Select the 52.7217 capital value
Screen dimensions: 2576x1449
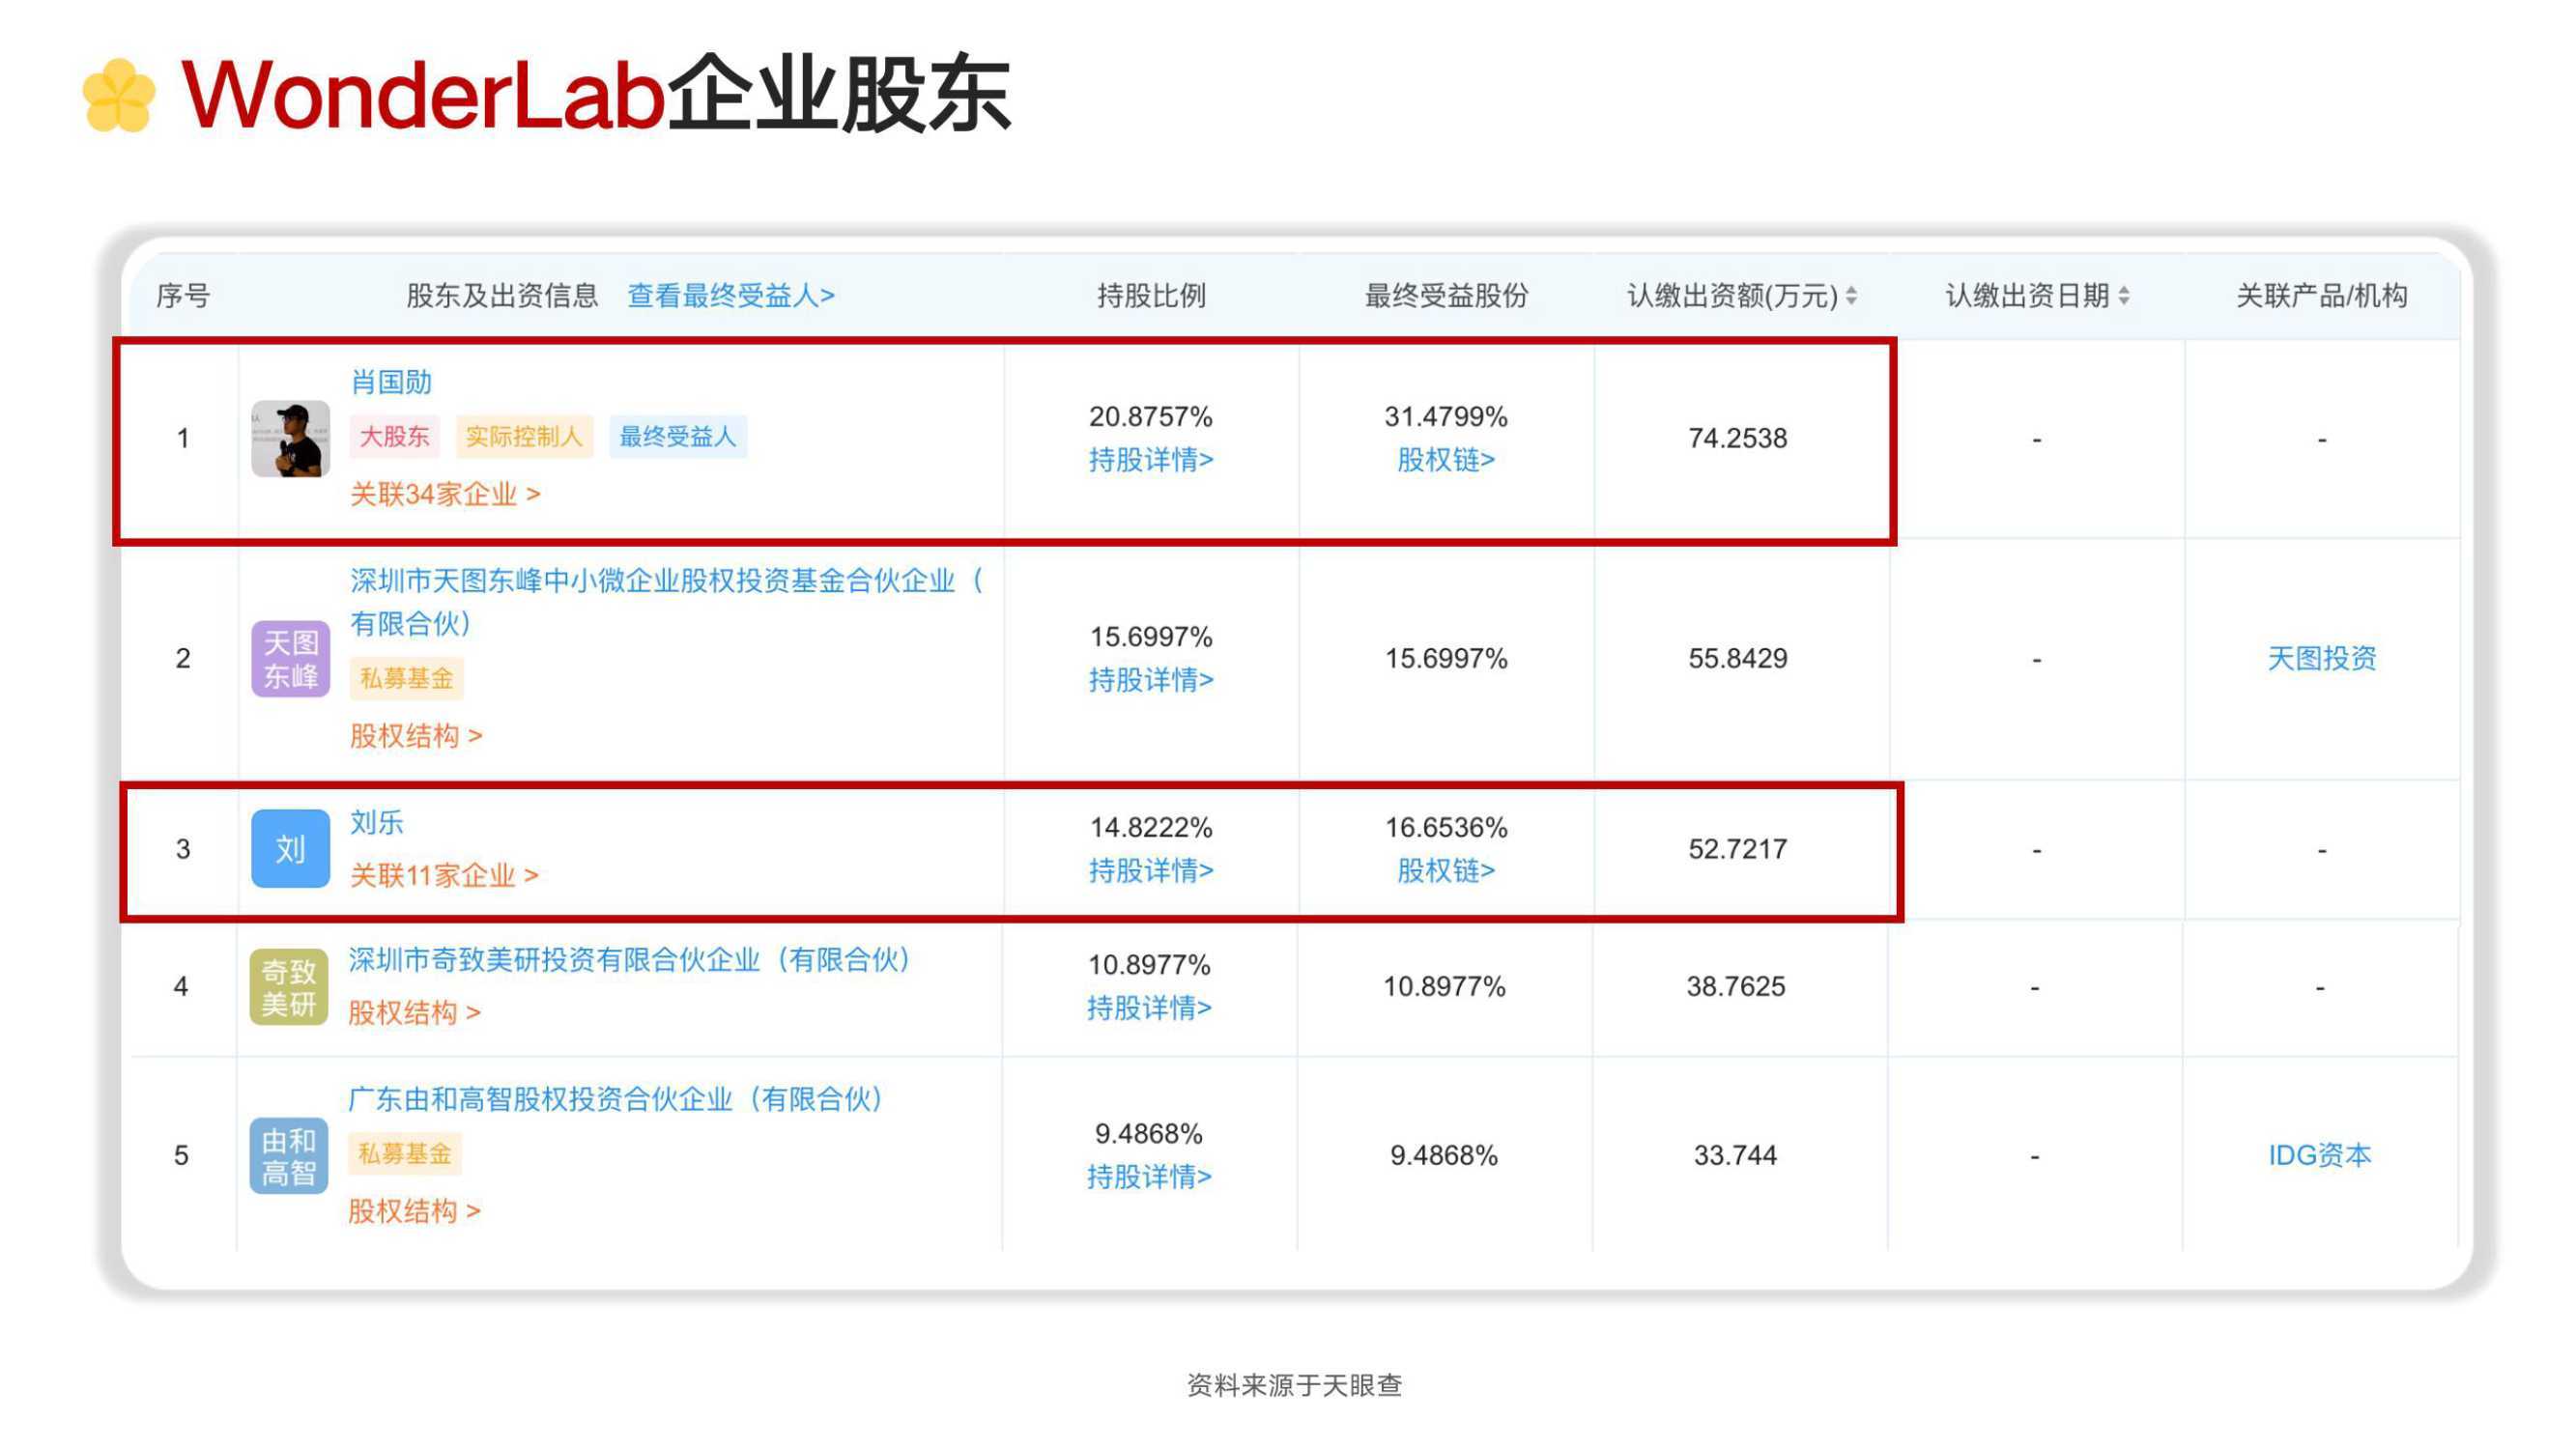tap(1738, 849)
